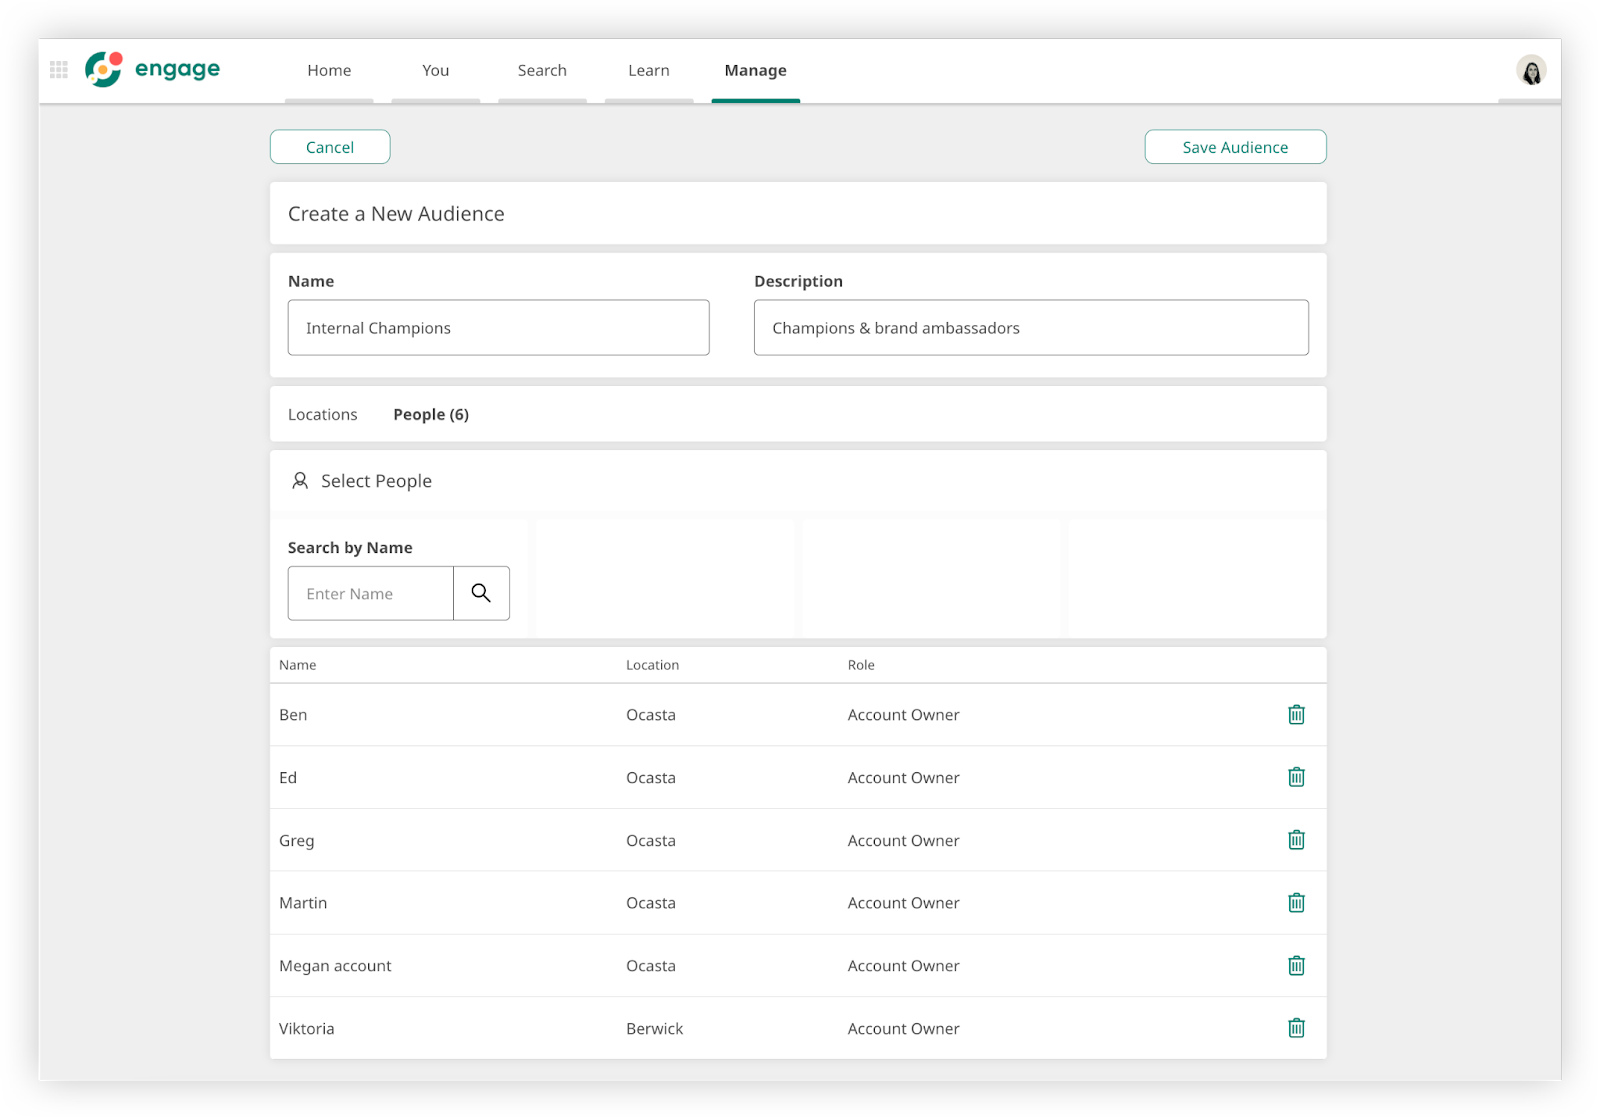Click the Cancel button

[330, 147]
